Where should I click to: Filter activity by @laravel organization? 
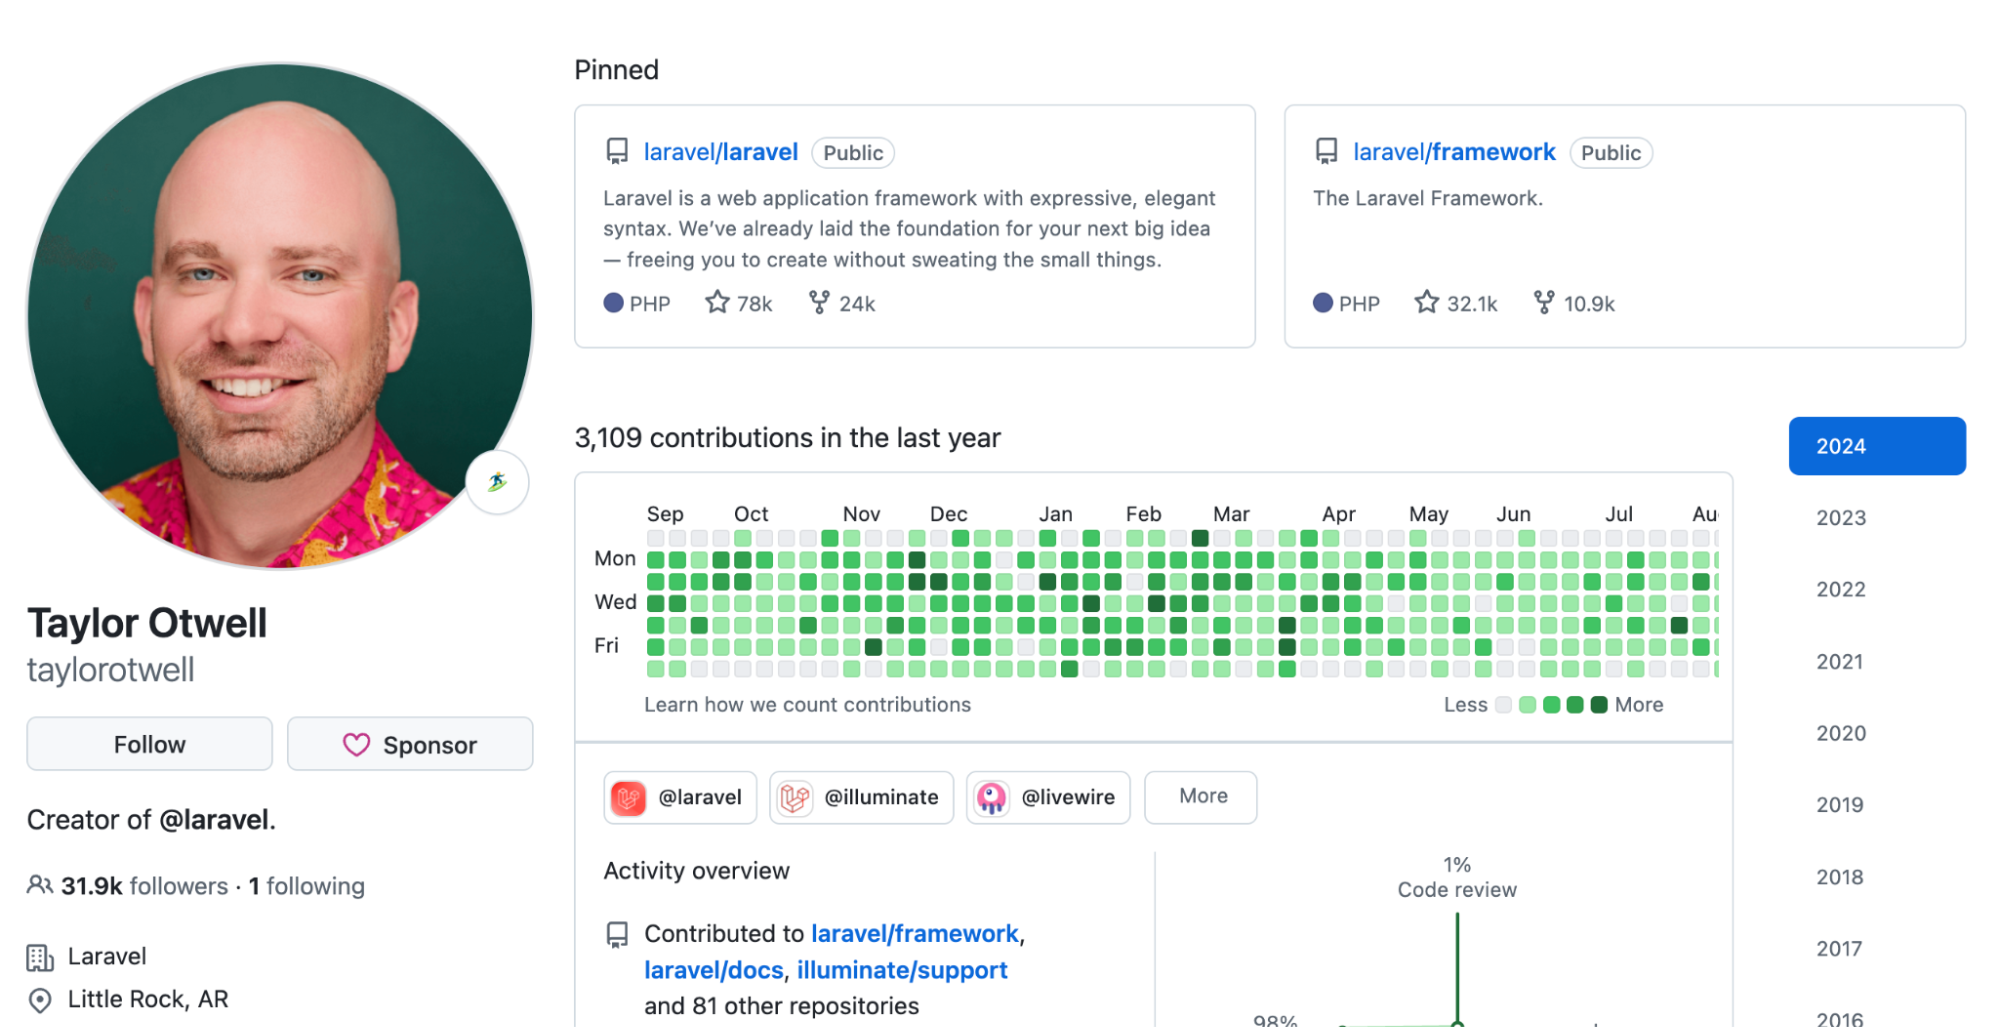pos(680,797)
